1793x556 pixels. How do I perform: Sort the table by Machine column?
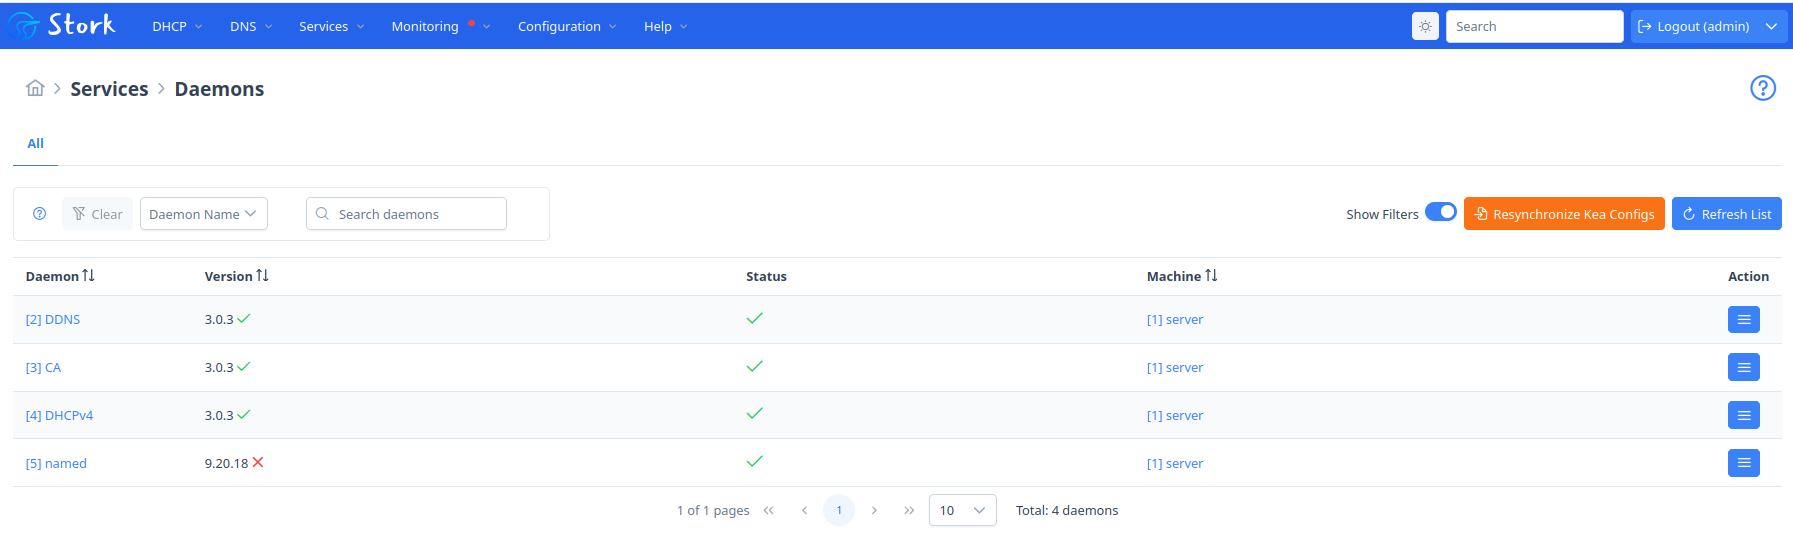(1182, 276)
